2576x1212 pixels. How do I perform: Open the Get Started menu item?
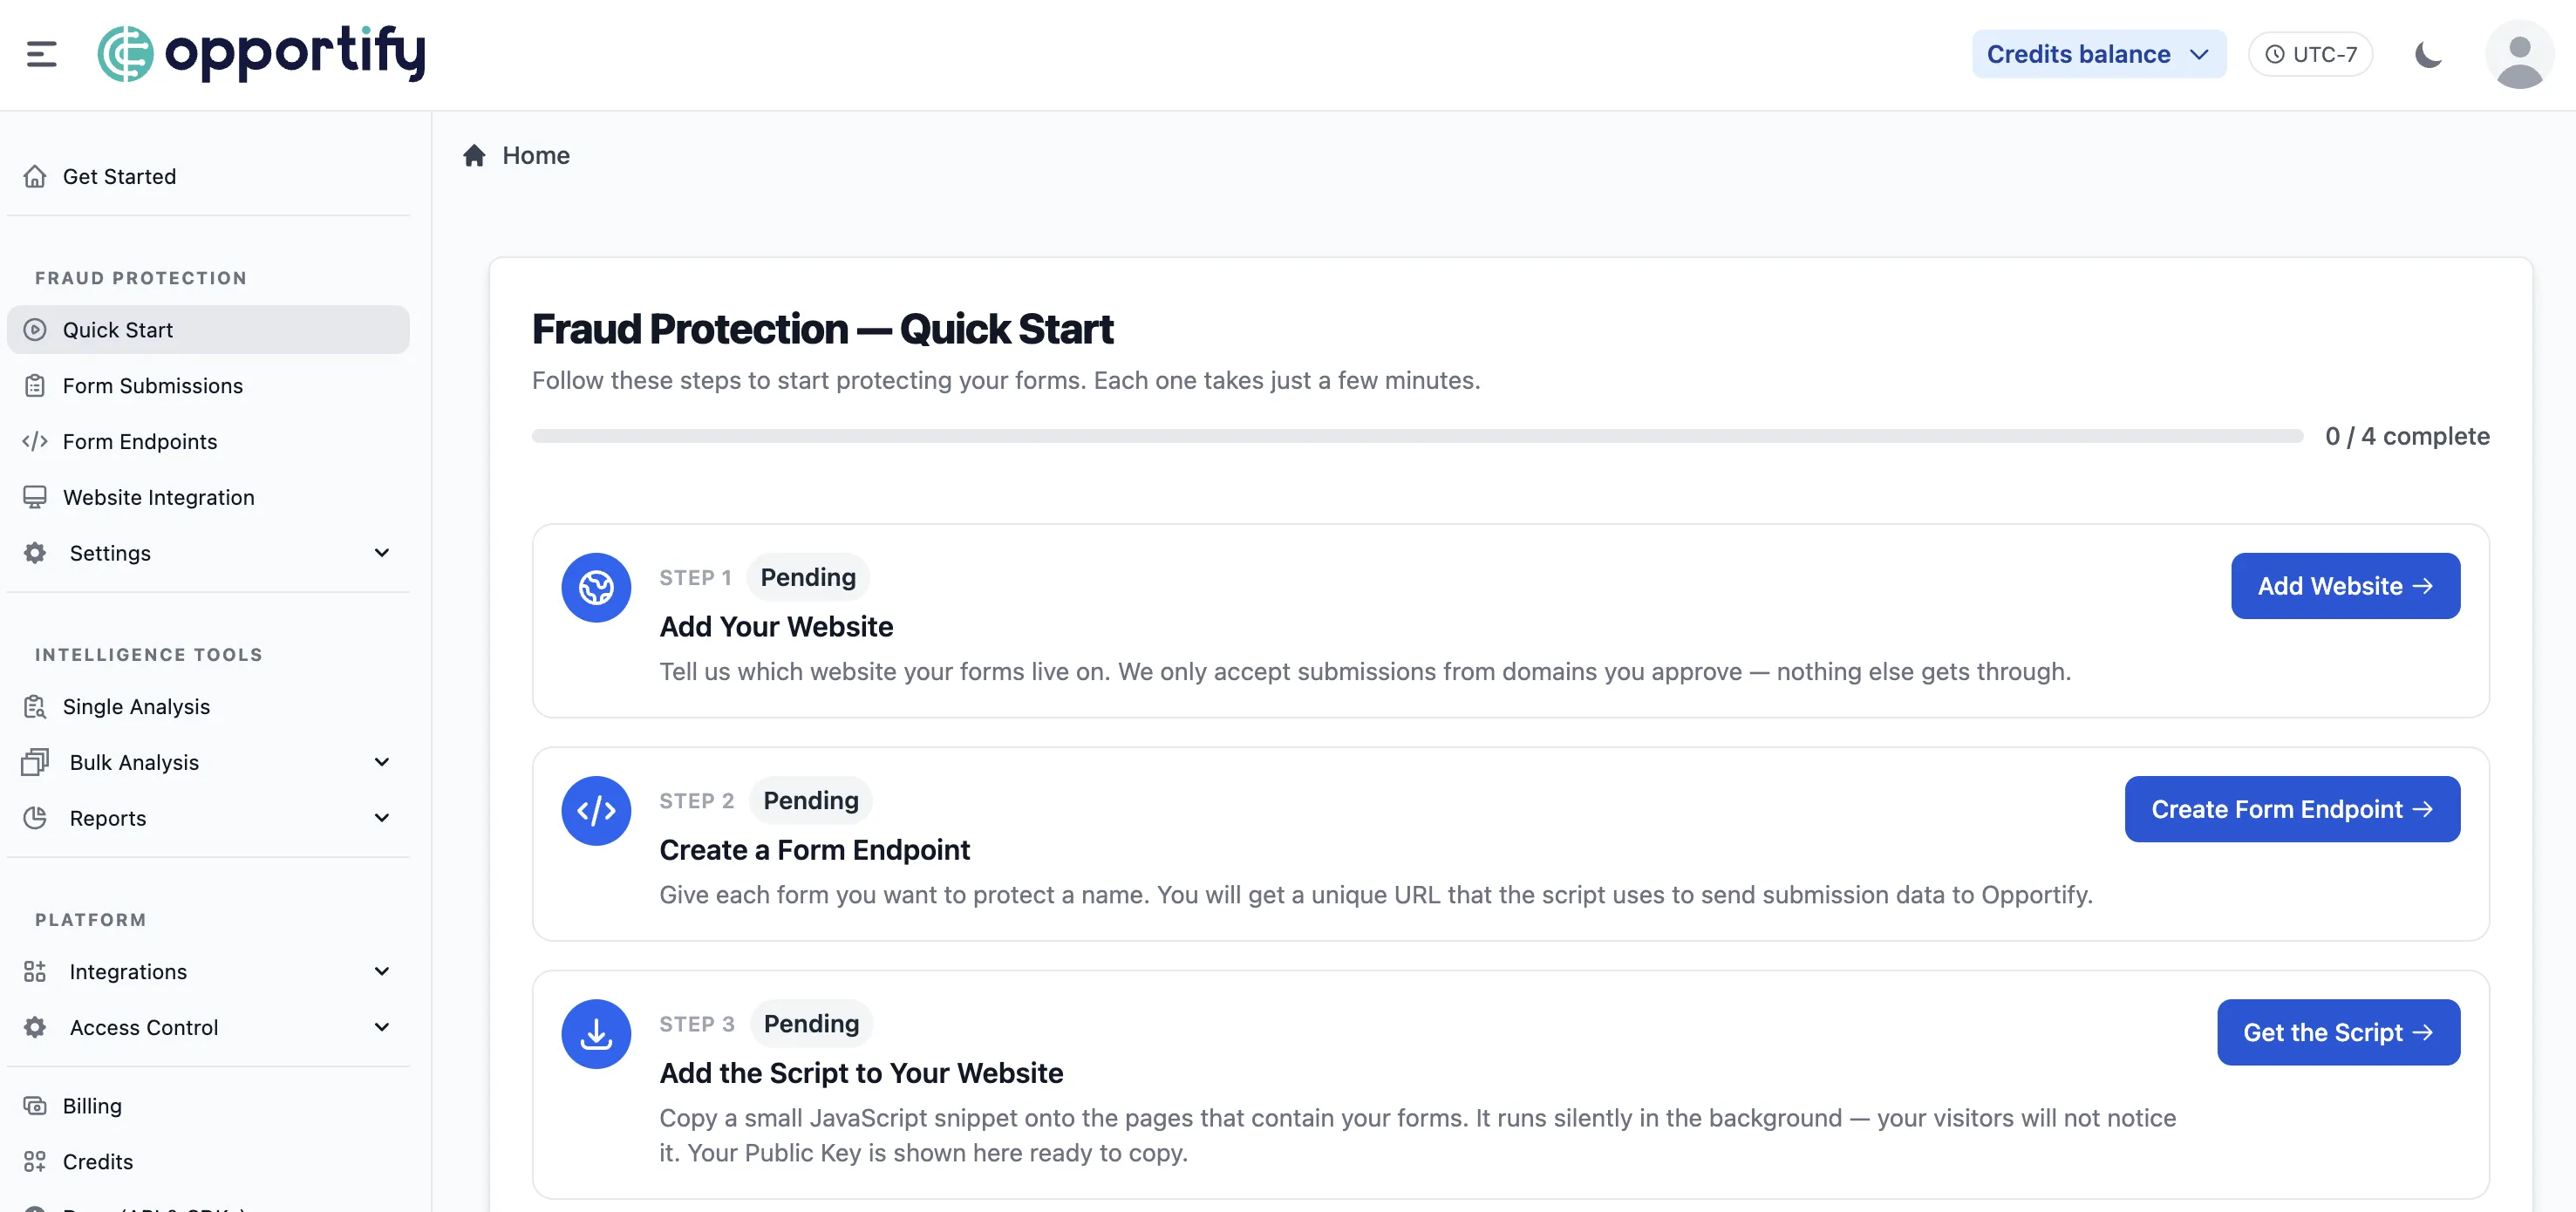tap(118, 176)
